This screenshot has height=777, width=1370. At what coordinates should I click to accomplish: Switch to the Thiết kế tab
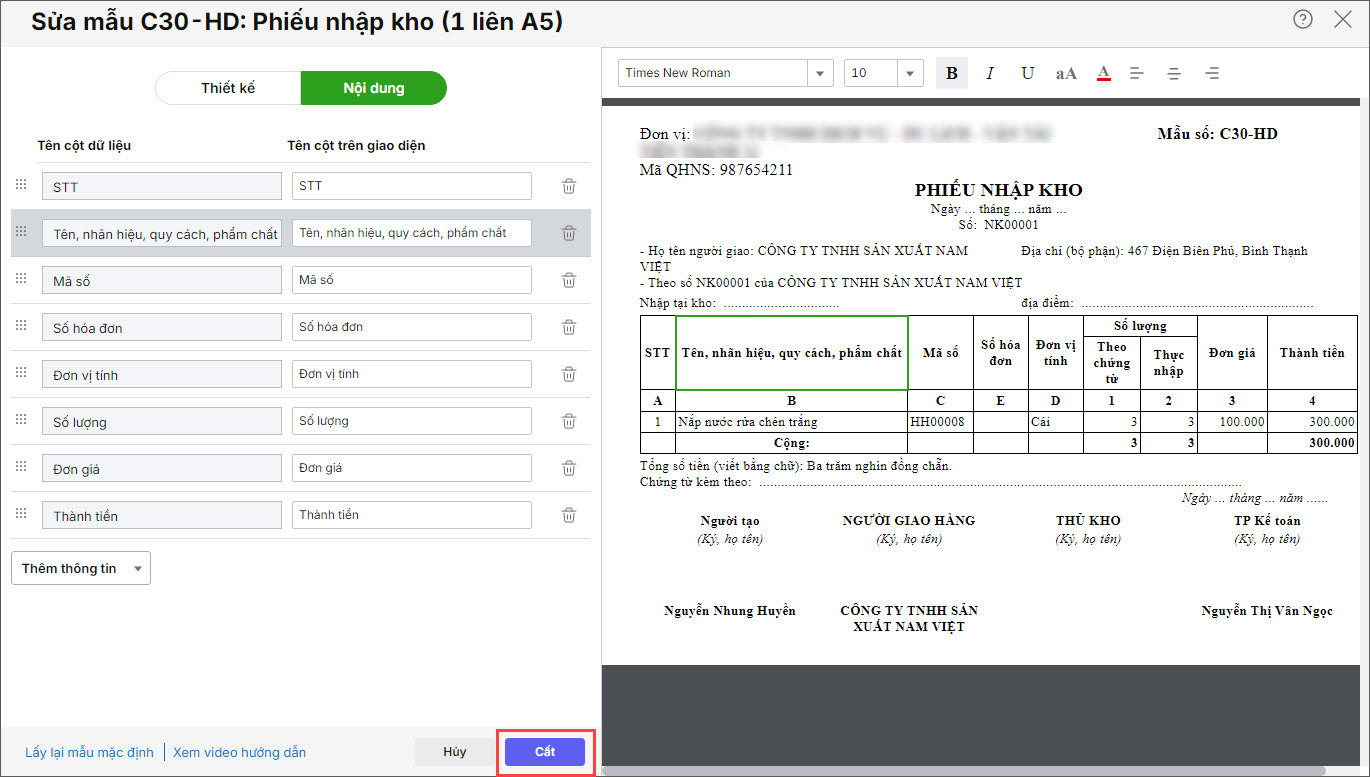[228, 88]
